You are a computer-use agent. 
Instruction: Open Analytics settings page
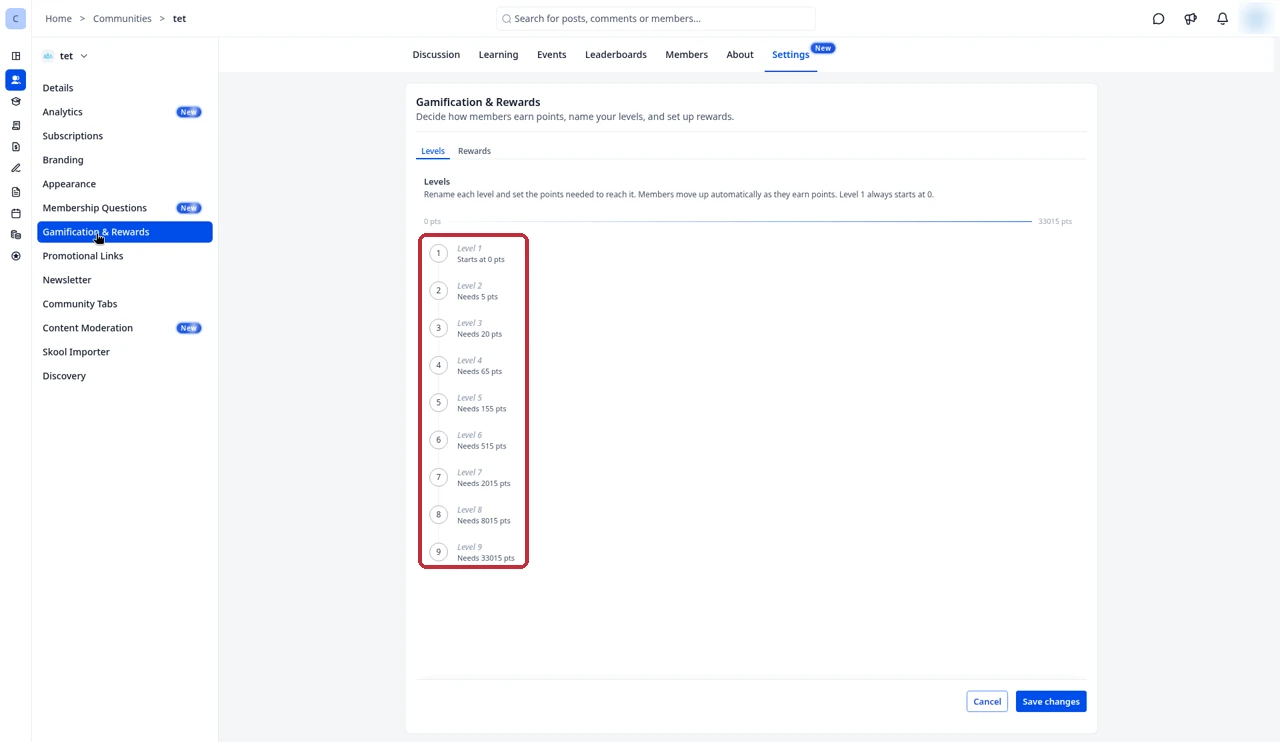click(125, 112)
